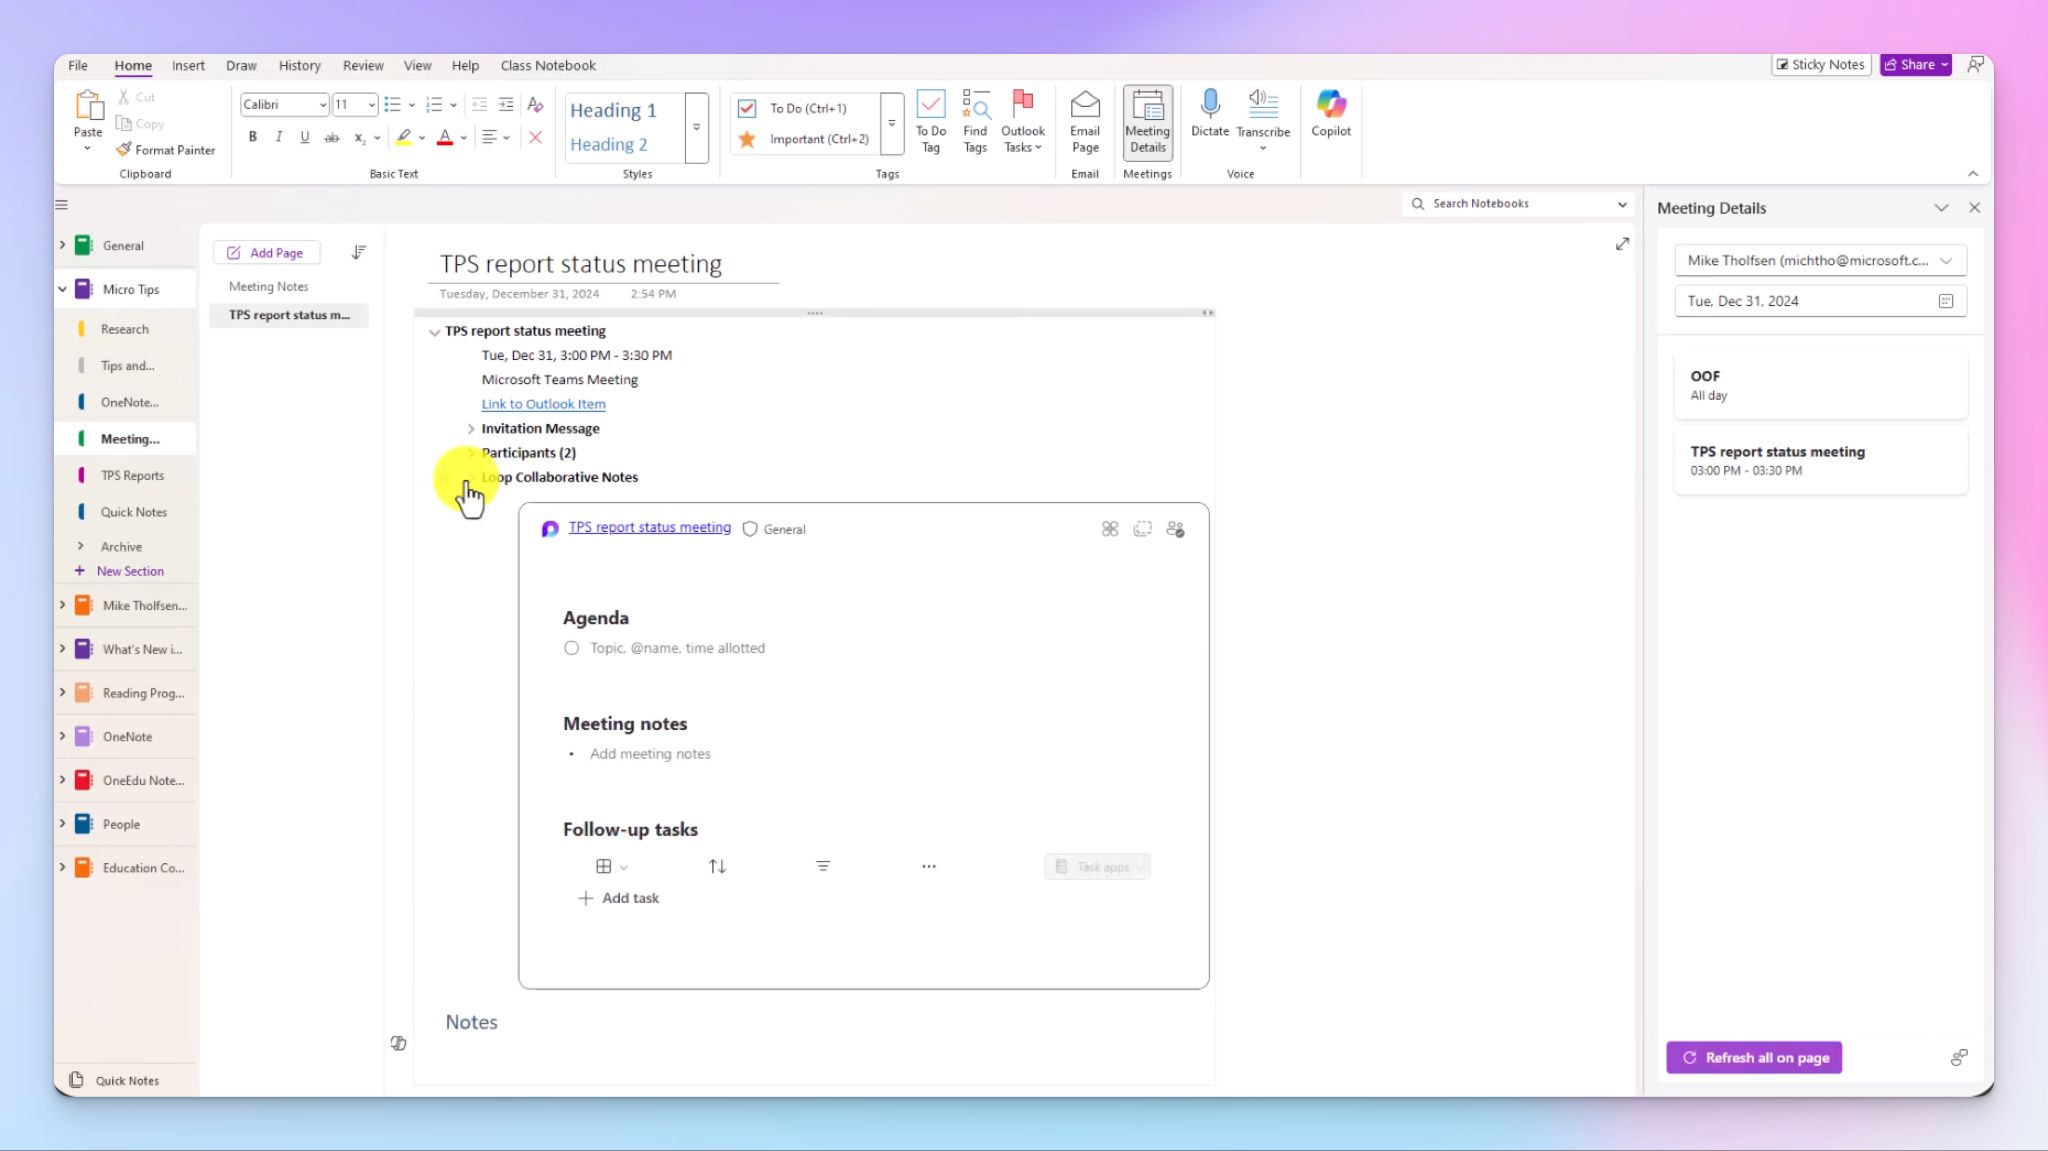2048x1151 pixels.
Task: Click the Add Page button
Action: [266, 253]
